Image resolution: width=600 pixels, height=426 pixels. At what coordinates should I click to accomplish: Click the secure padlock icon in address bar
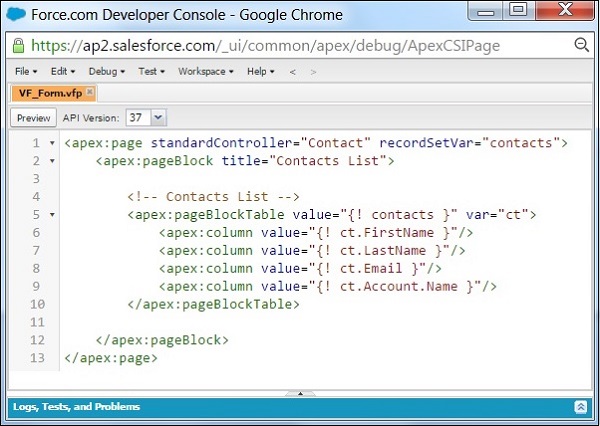pos(18,46)
